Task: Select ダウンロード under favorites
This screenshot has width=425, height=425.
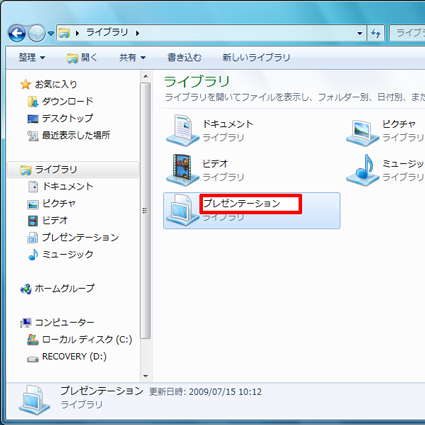Action: [60, 101]
